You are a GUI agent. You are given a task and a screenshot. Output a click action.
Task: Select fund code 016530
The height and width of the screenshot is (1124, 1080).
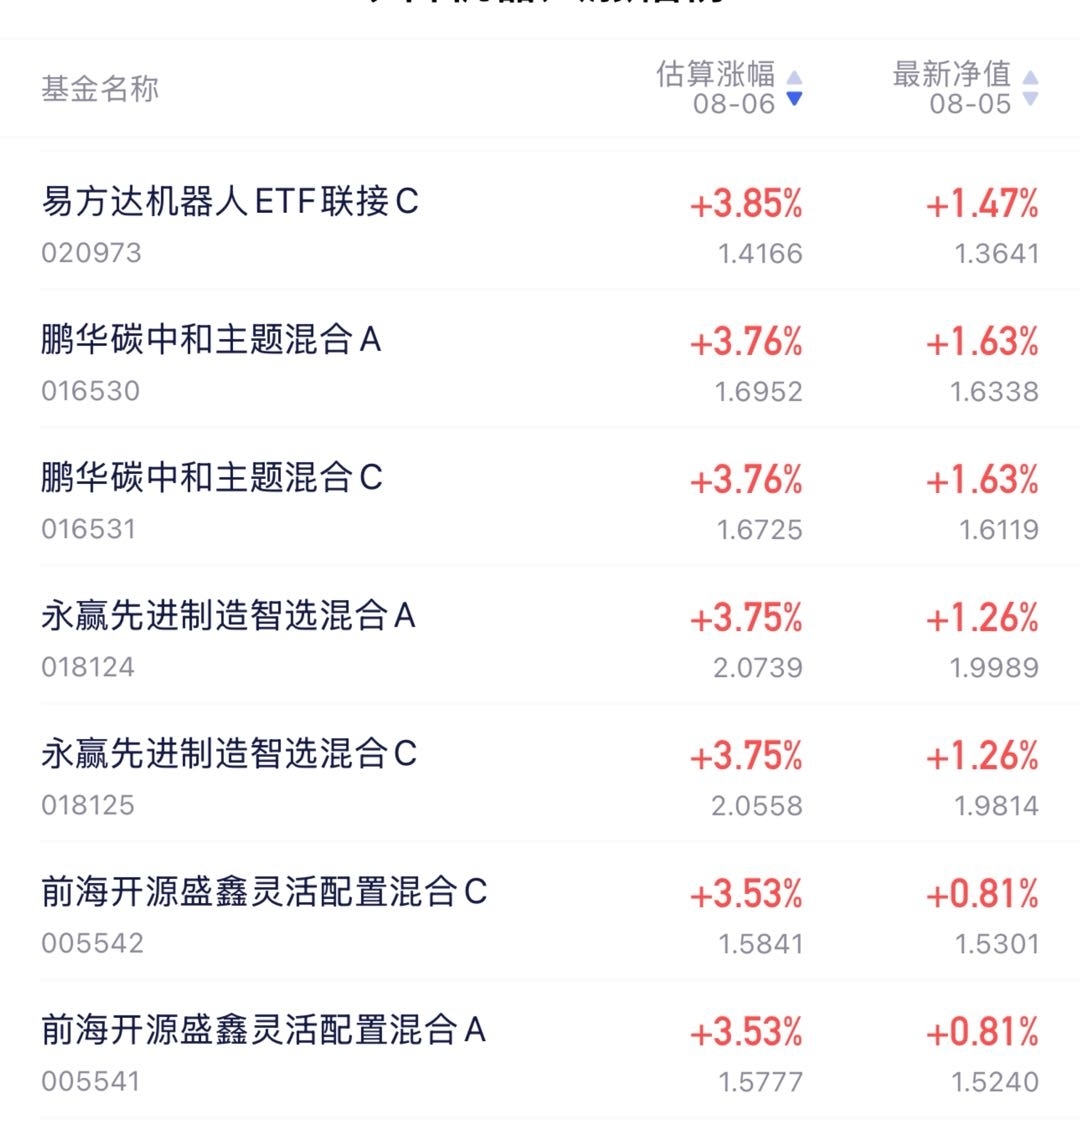(90, 391)
